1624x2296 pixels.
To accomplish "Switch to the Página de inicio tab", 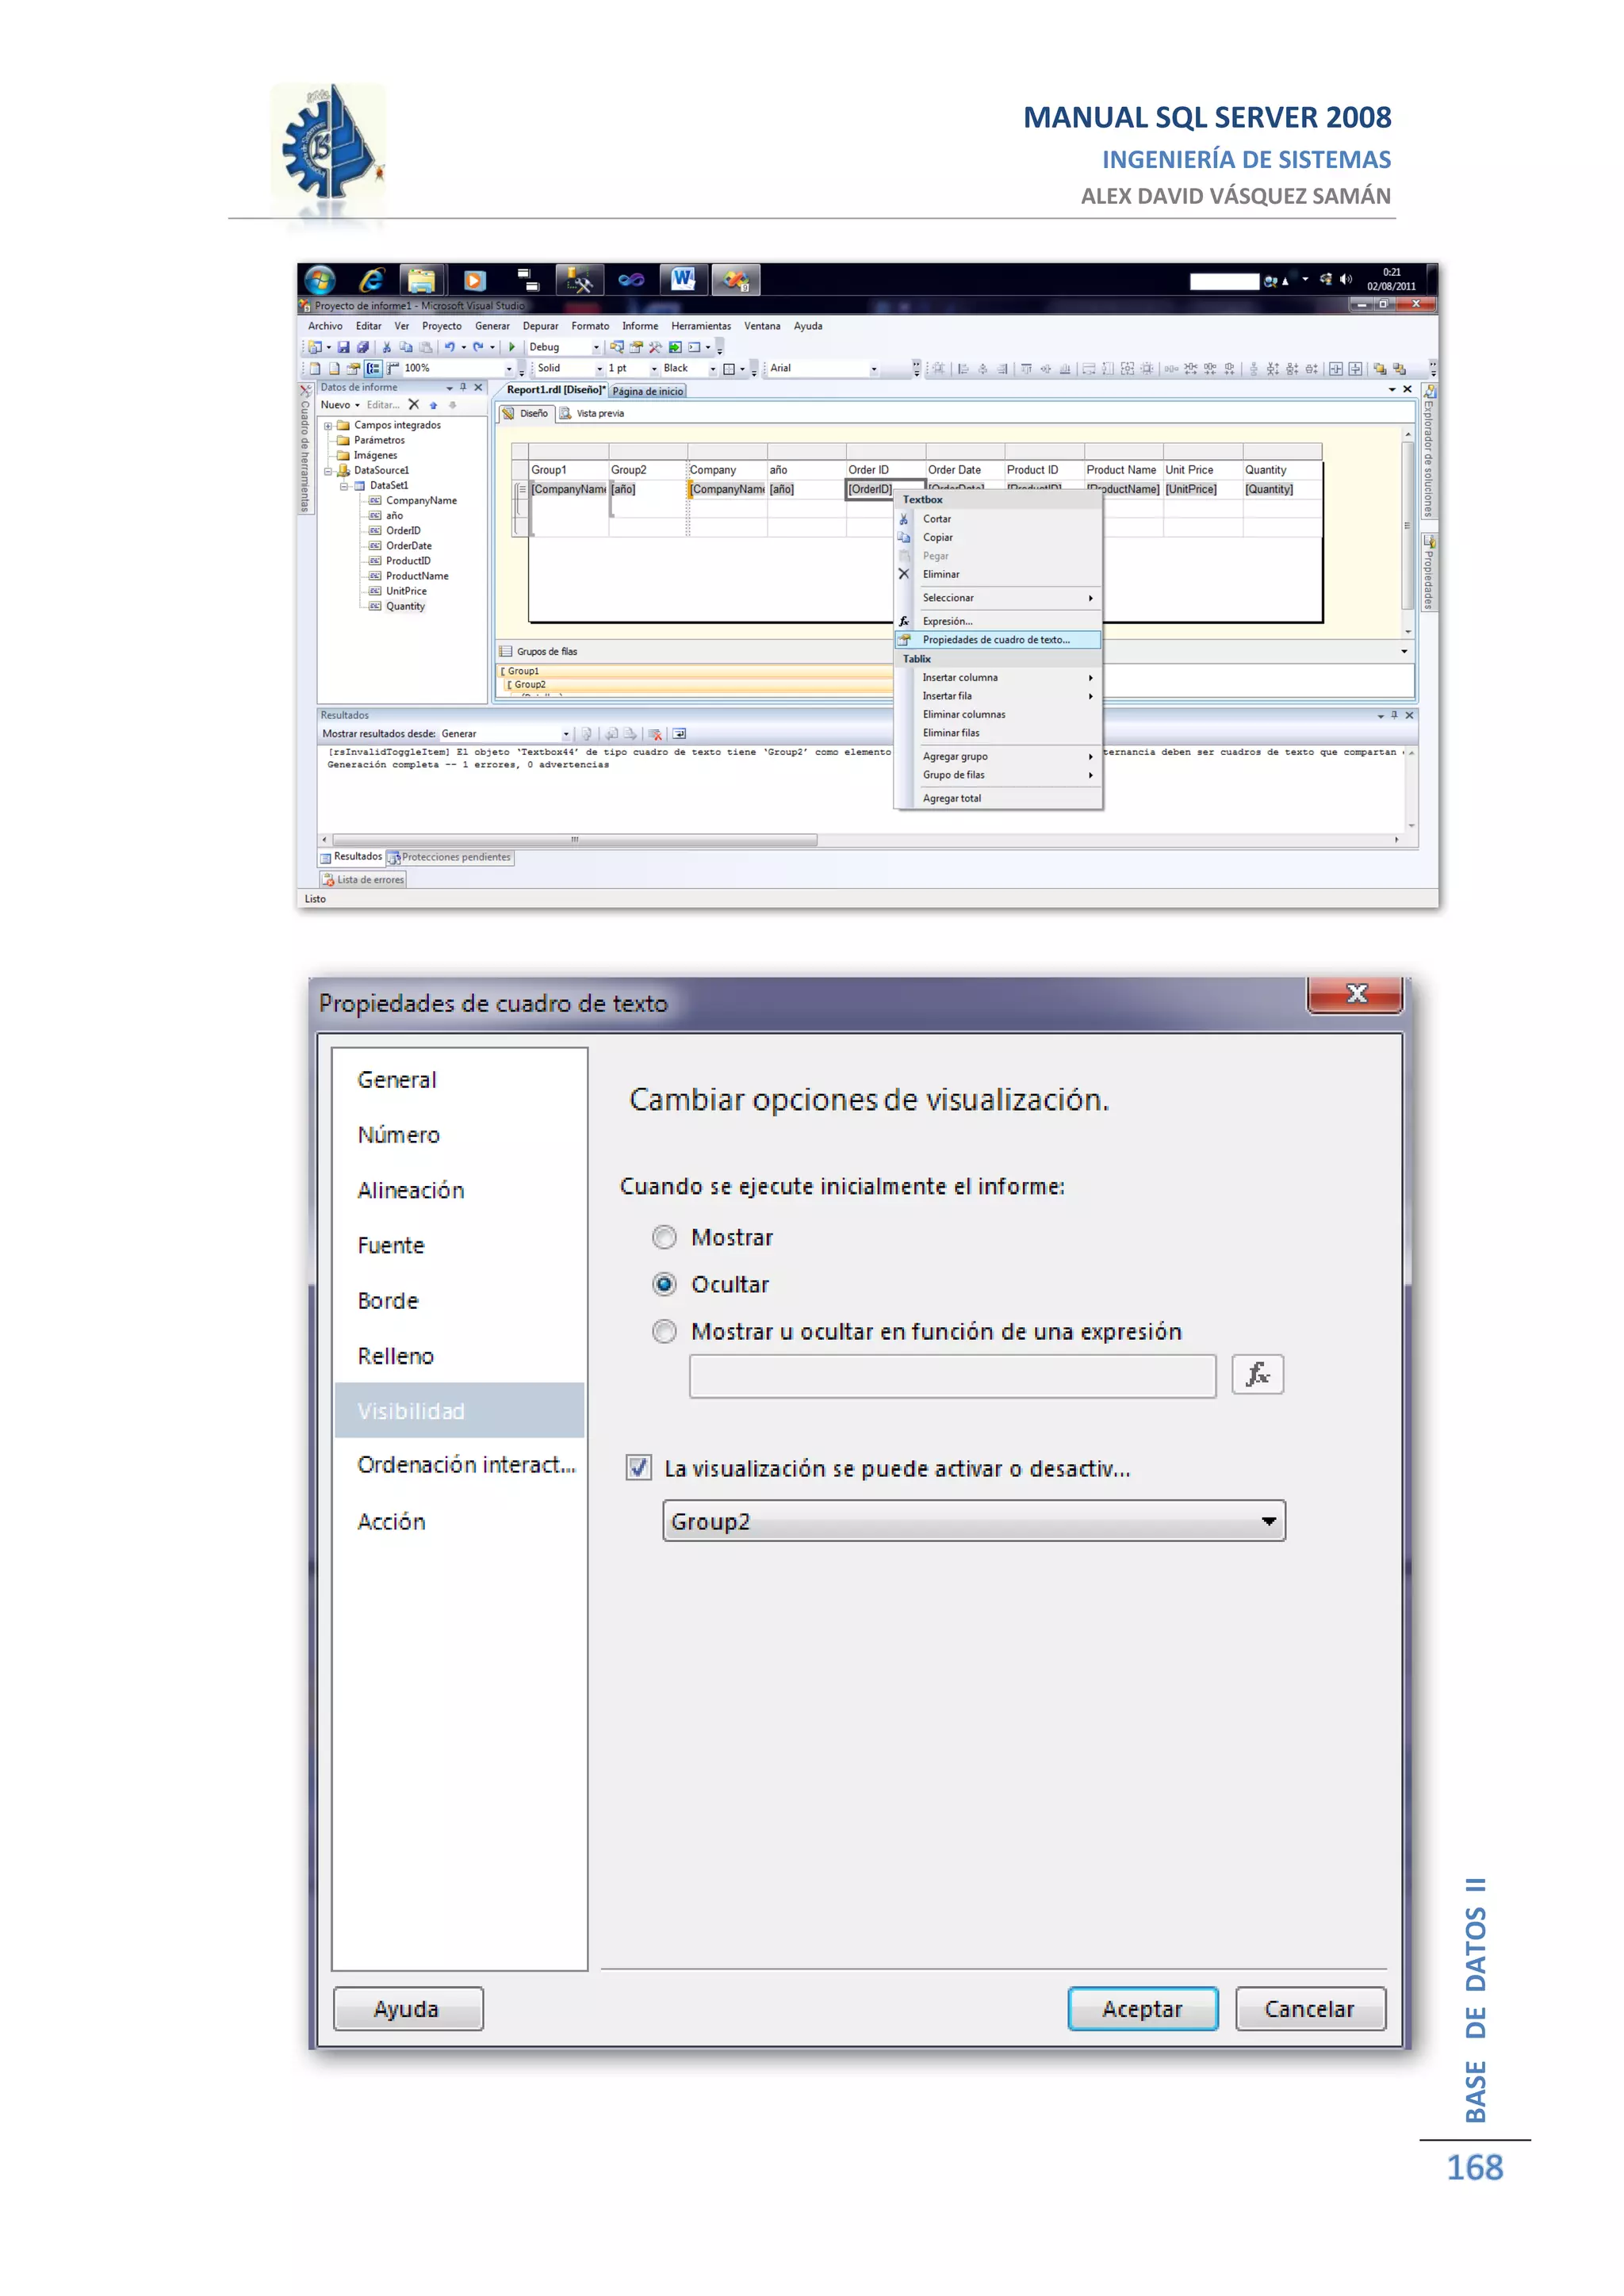I will 648,391.
